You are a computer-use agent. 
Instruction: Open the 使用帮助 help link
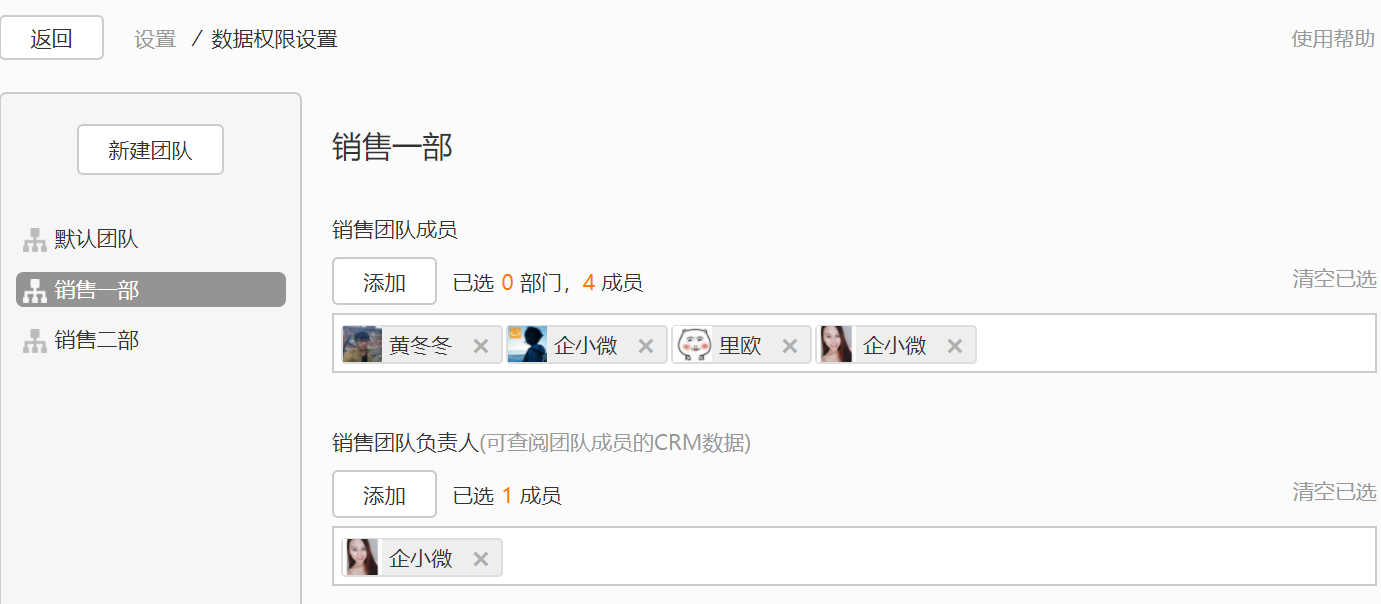[1333, 39]
